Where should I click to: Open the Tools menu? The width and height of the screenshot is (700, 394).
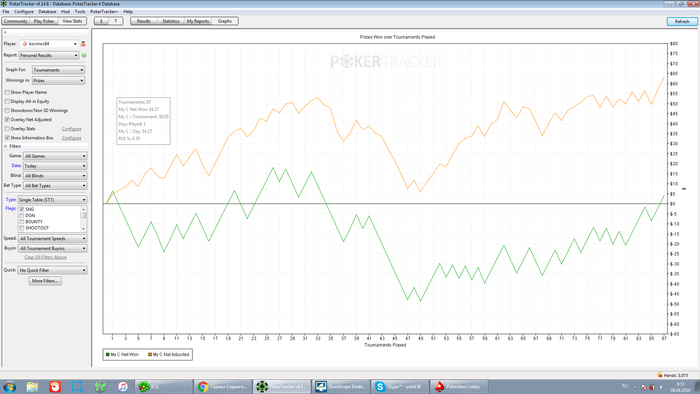click(80, 12)
